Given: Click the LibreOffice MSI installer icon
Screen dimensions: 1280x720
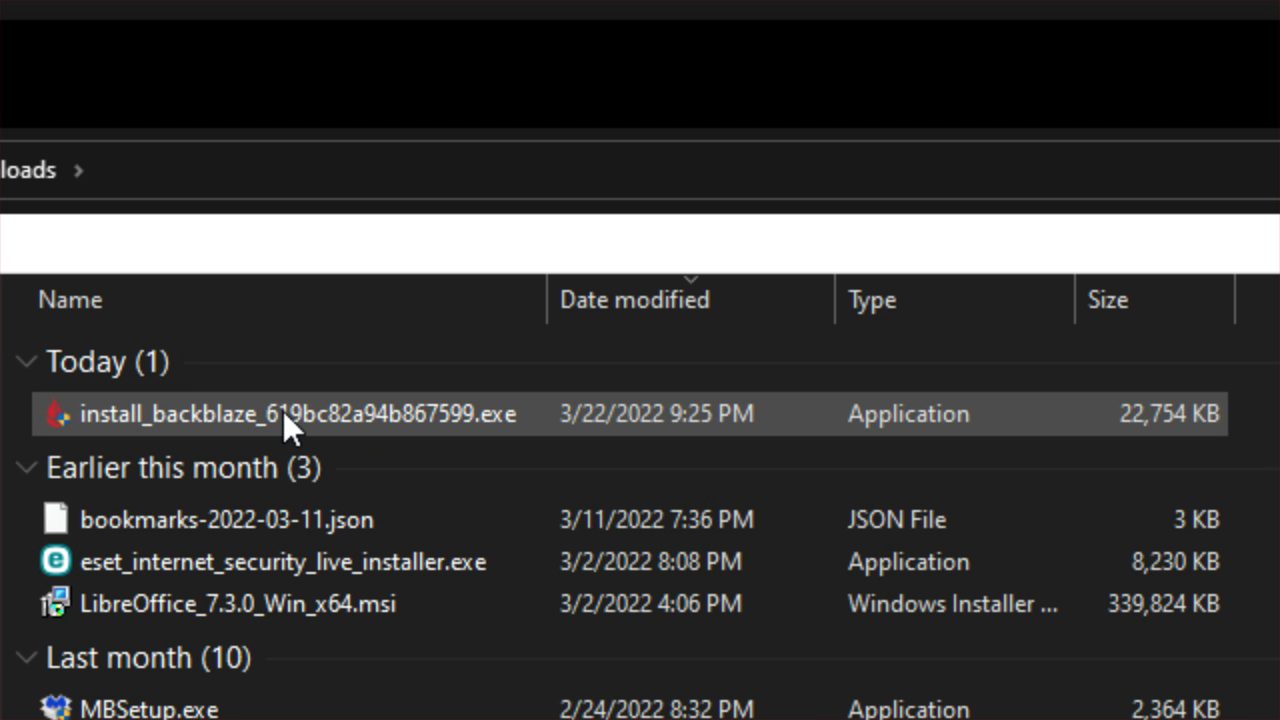Looking at the screenshot, I should (56, 603).
